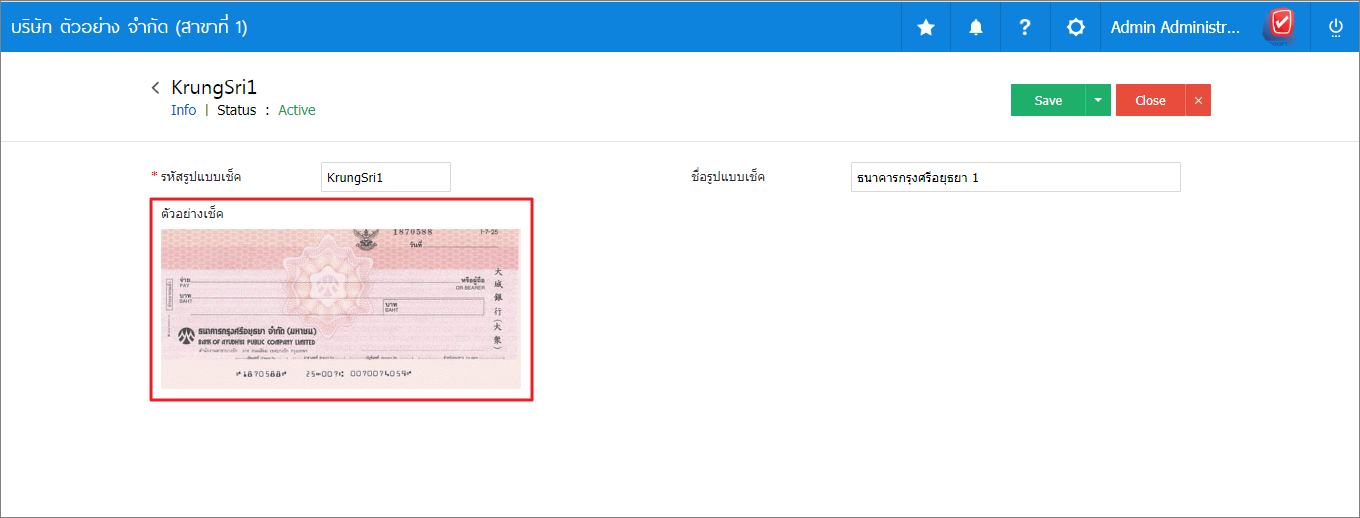
Task: Click the Active status text
Action: point(297,110)
